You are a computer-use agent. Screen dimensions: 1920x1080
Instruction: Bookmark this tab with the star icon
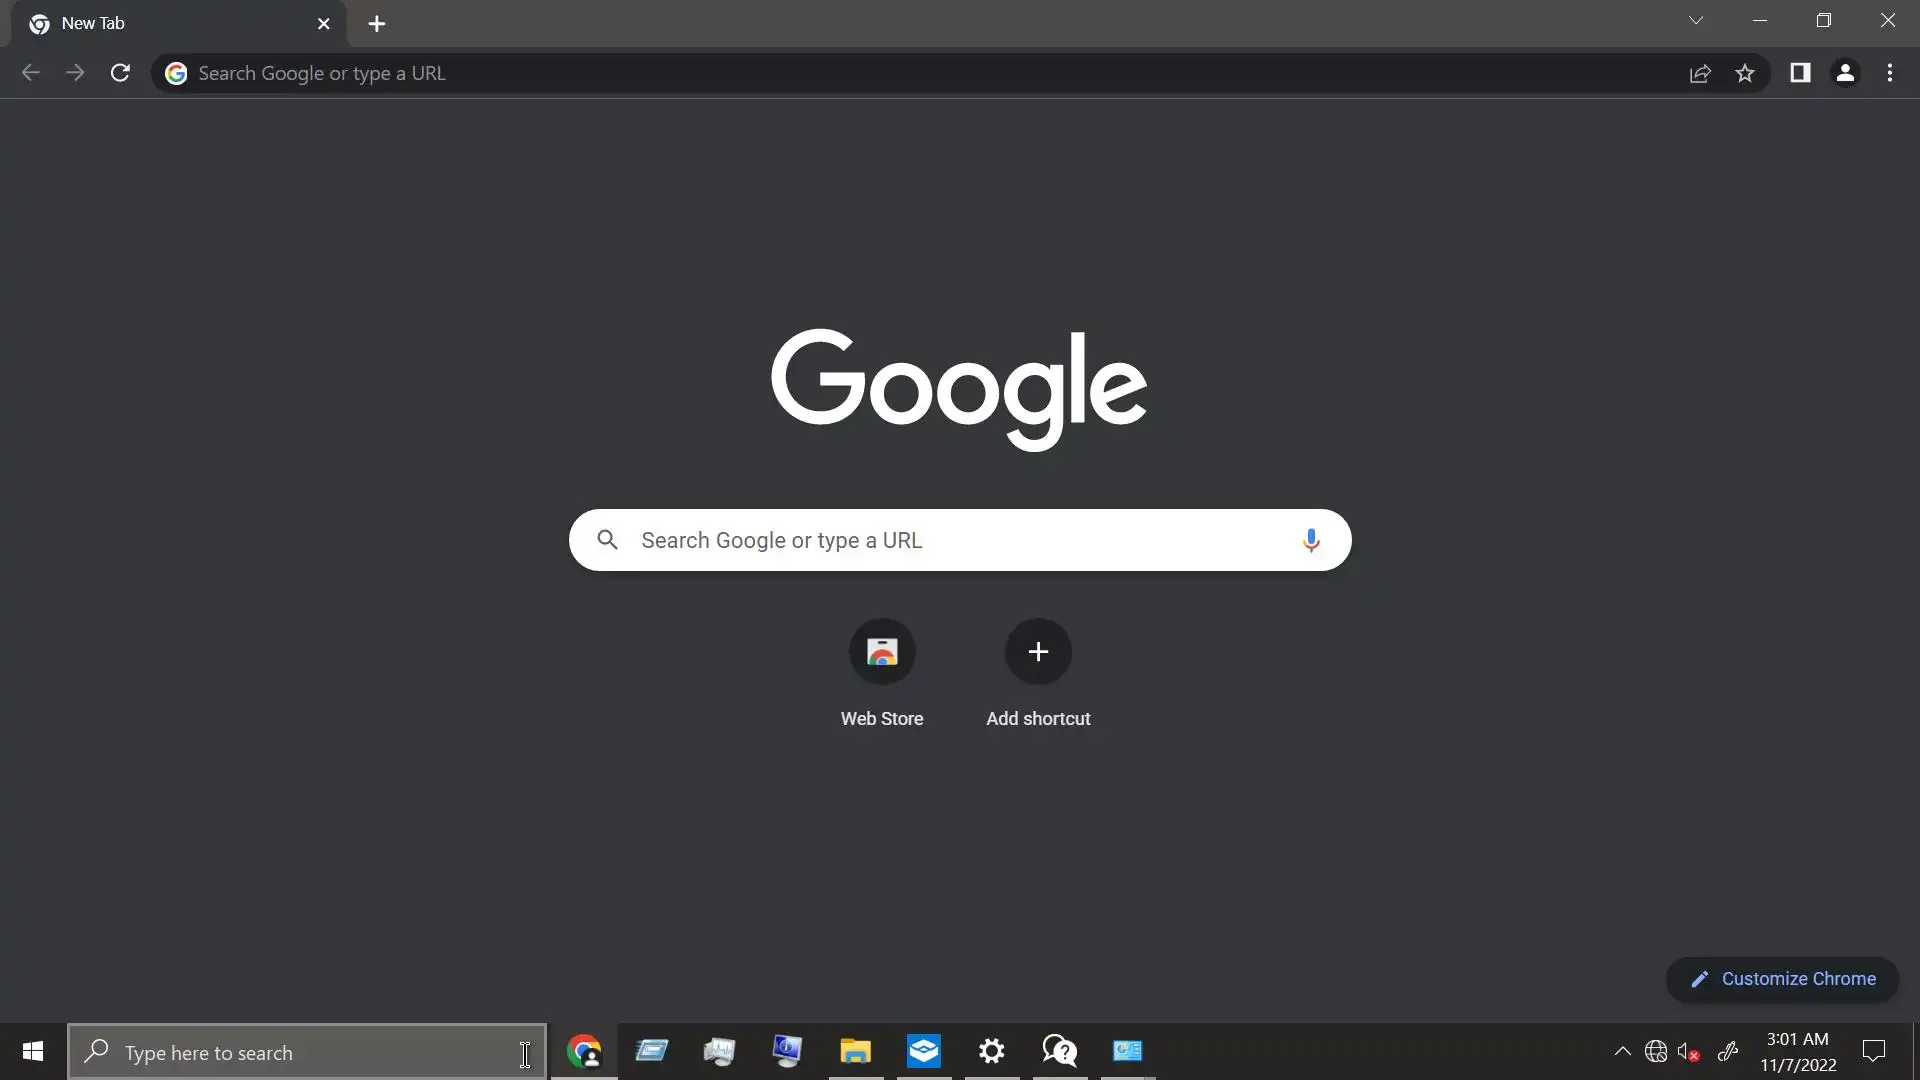click(x=1745, y=73)
